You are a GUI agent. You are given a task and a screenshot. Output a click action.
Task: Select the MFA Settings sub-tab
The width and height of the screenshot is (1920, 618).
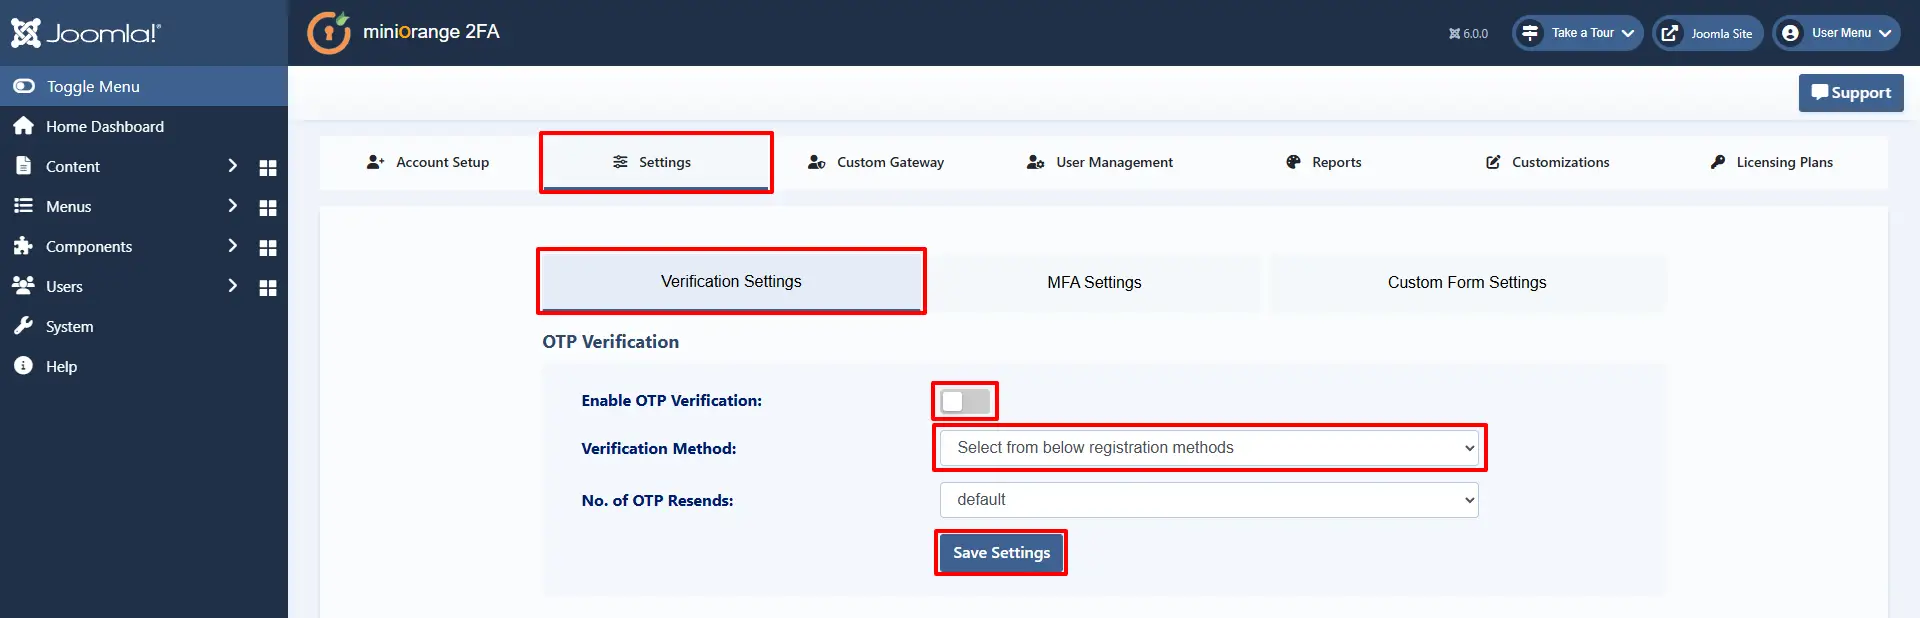pyautogui.click(x=1095, y=283)
